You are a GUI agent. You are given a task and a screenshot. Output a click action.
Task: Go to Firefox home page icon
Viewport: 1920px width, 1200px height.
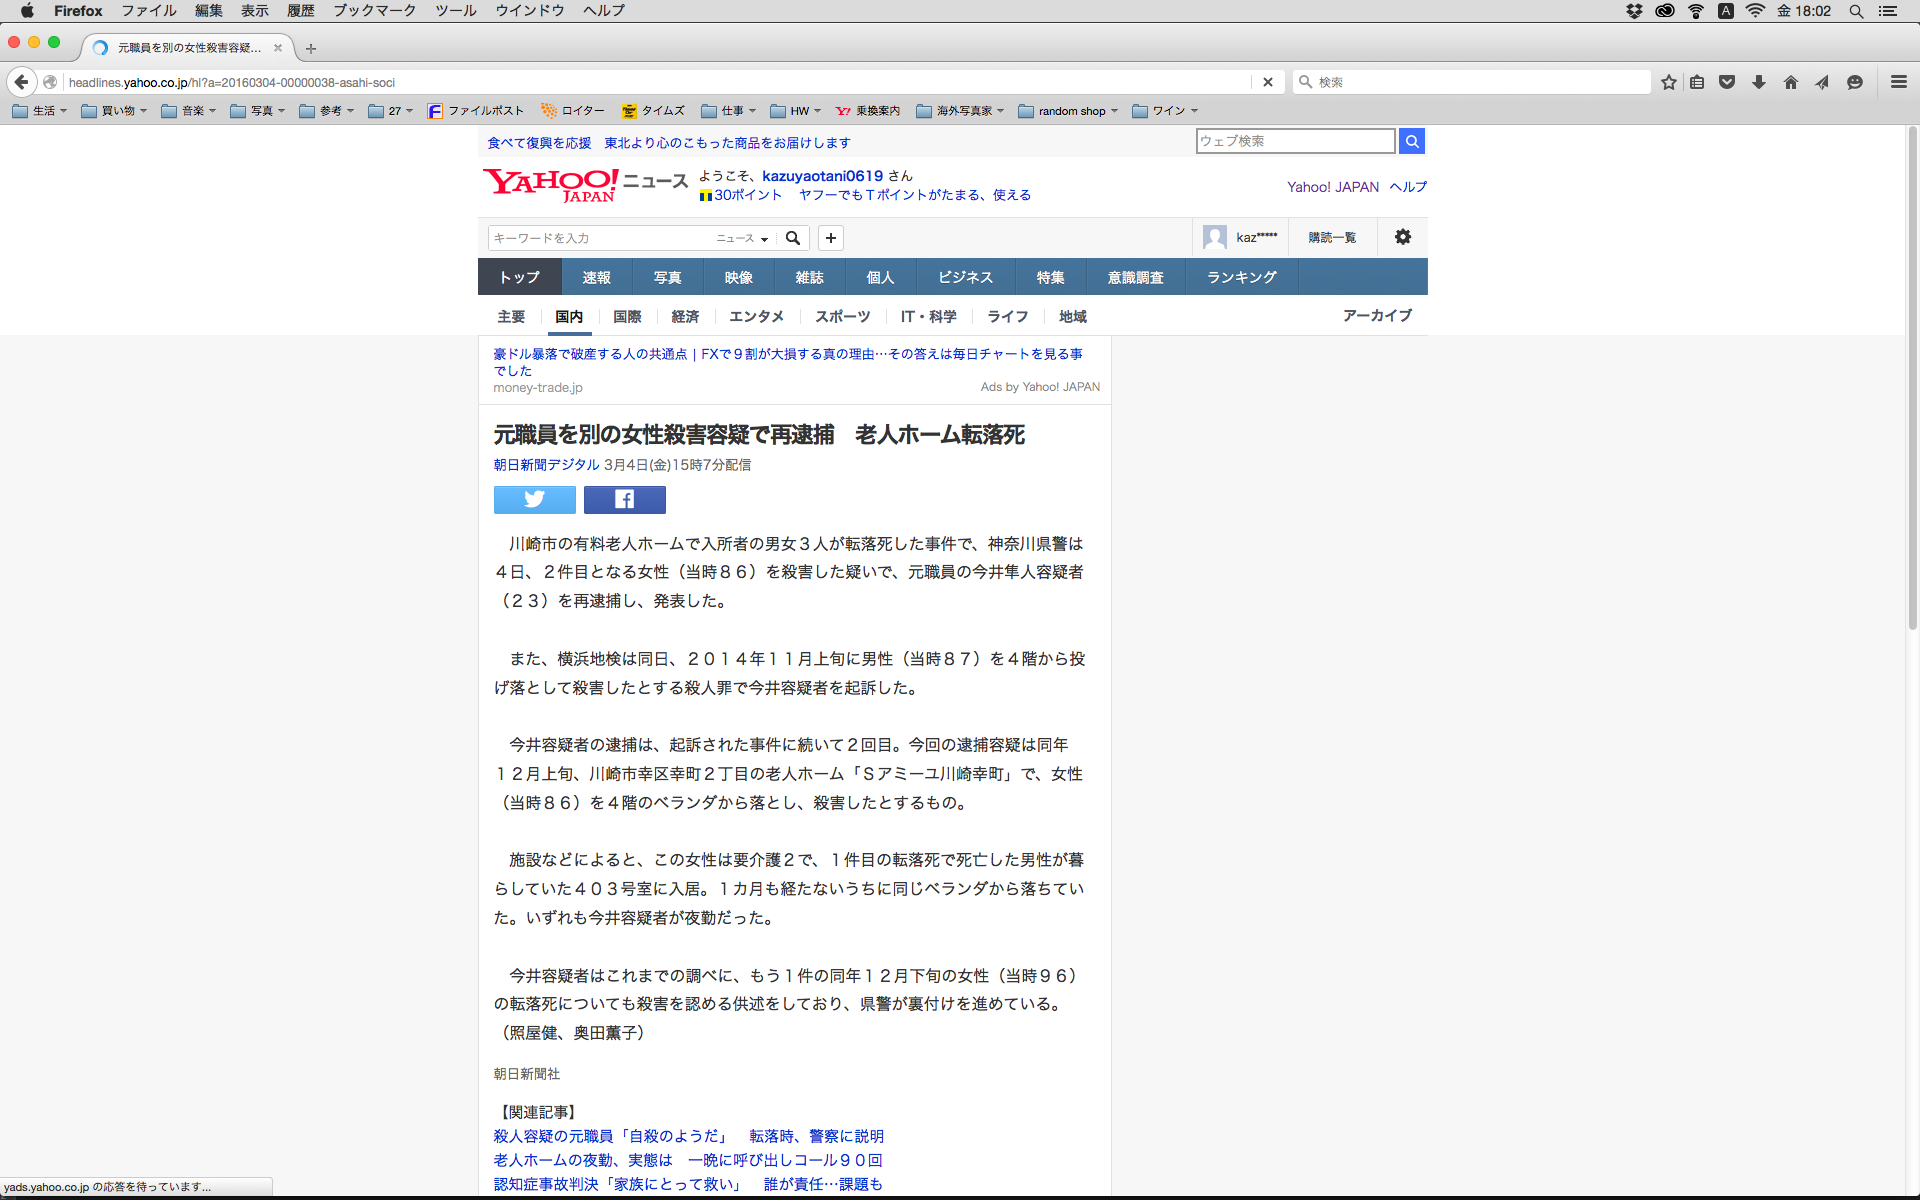[1790, 82]
